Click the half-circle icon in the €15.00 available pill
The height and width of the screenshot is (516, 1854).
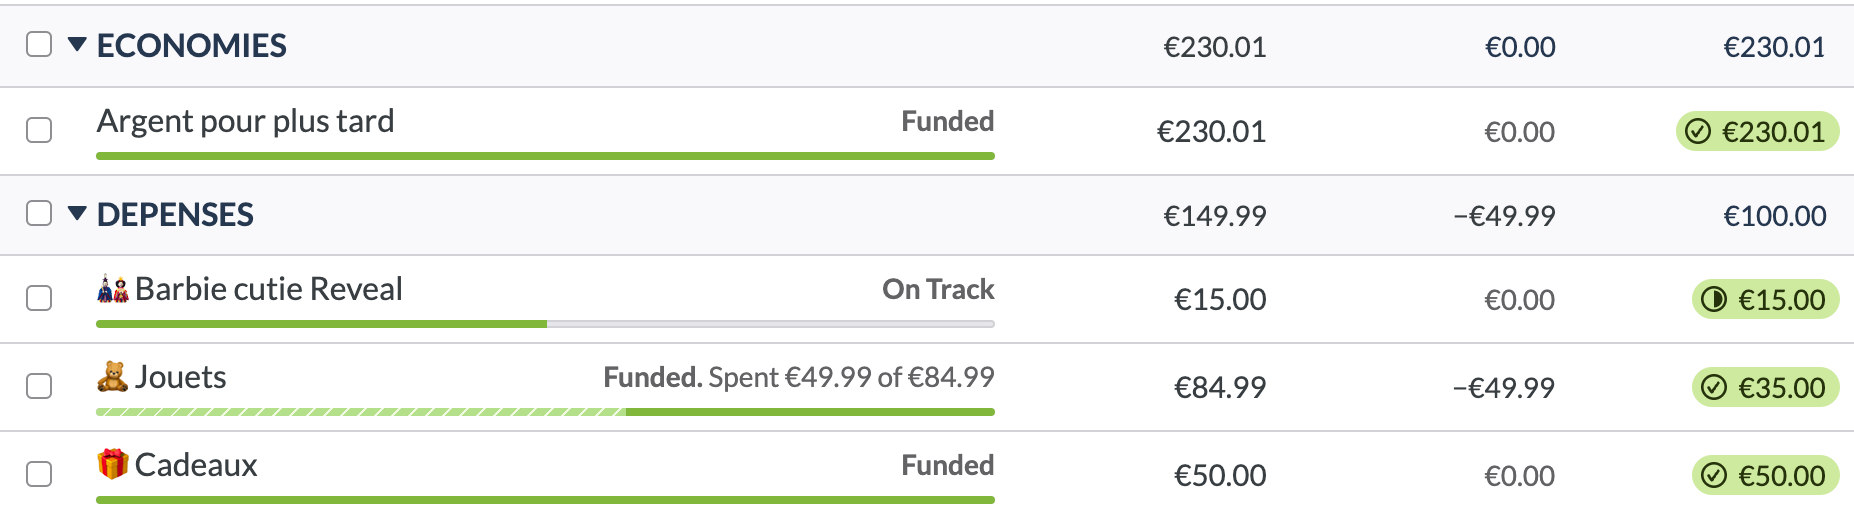point(1714,300)
